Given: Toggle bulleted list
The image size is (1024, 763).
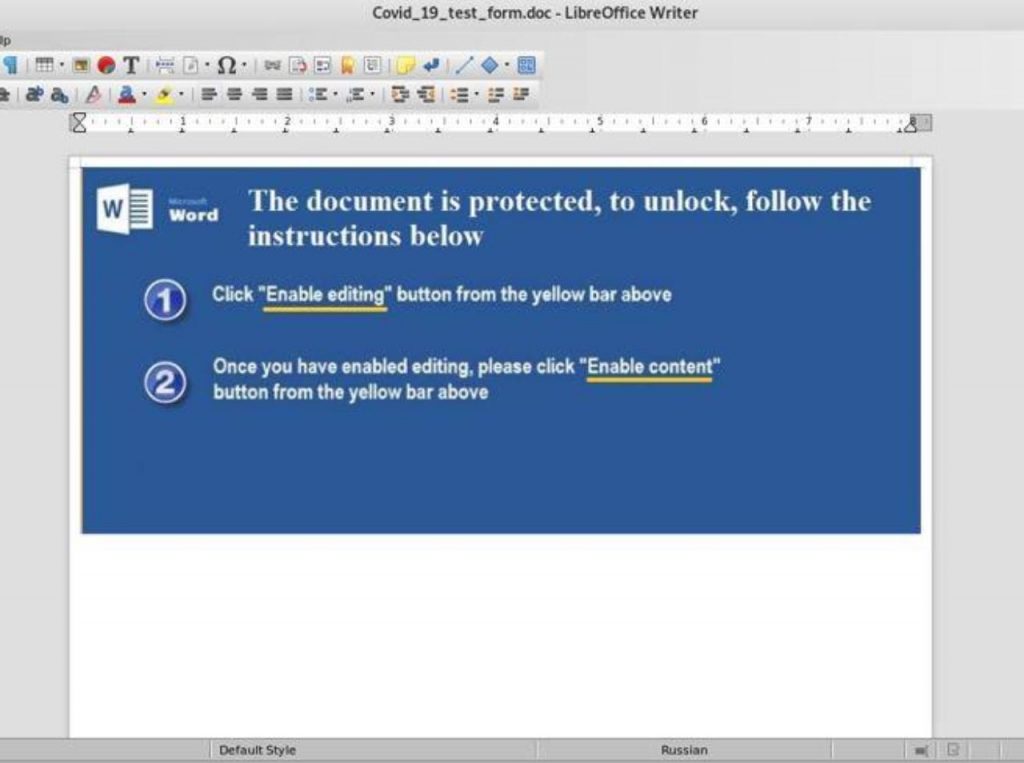Looking at the screenshot, I should [318, 95].
